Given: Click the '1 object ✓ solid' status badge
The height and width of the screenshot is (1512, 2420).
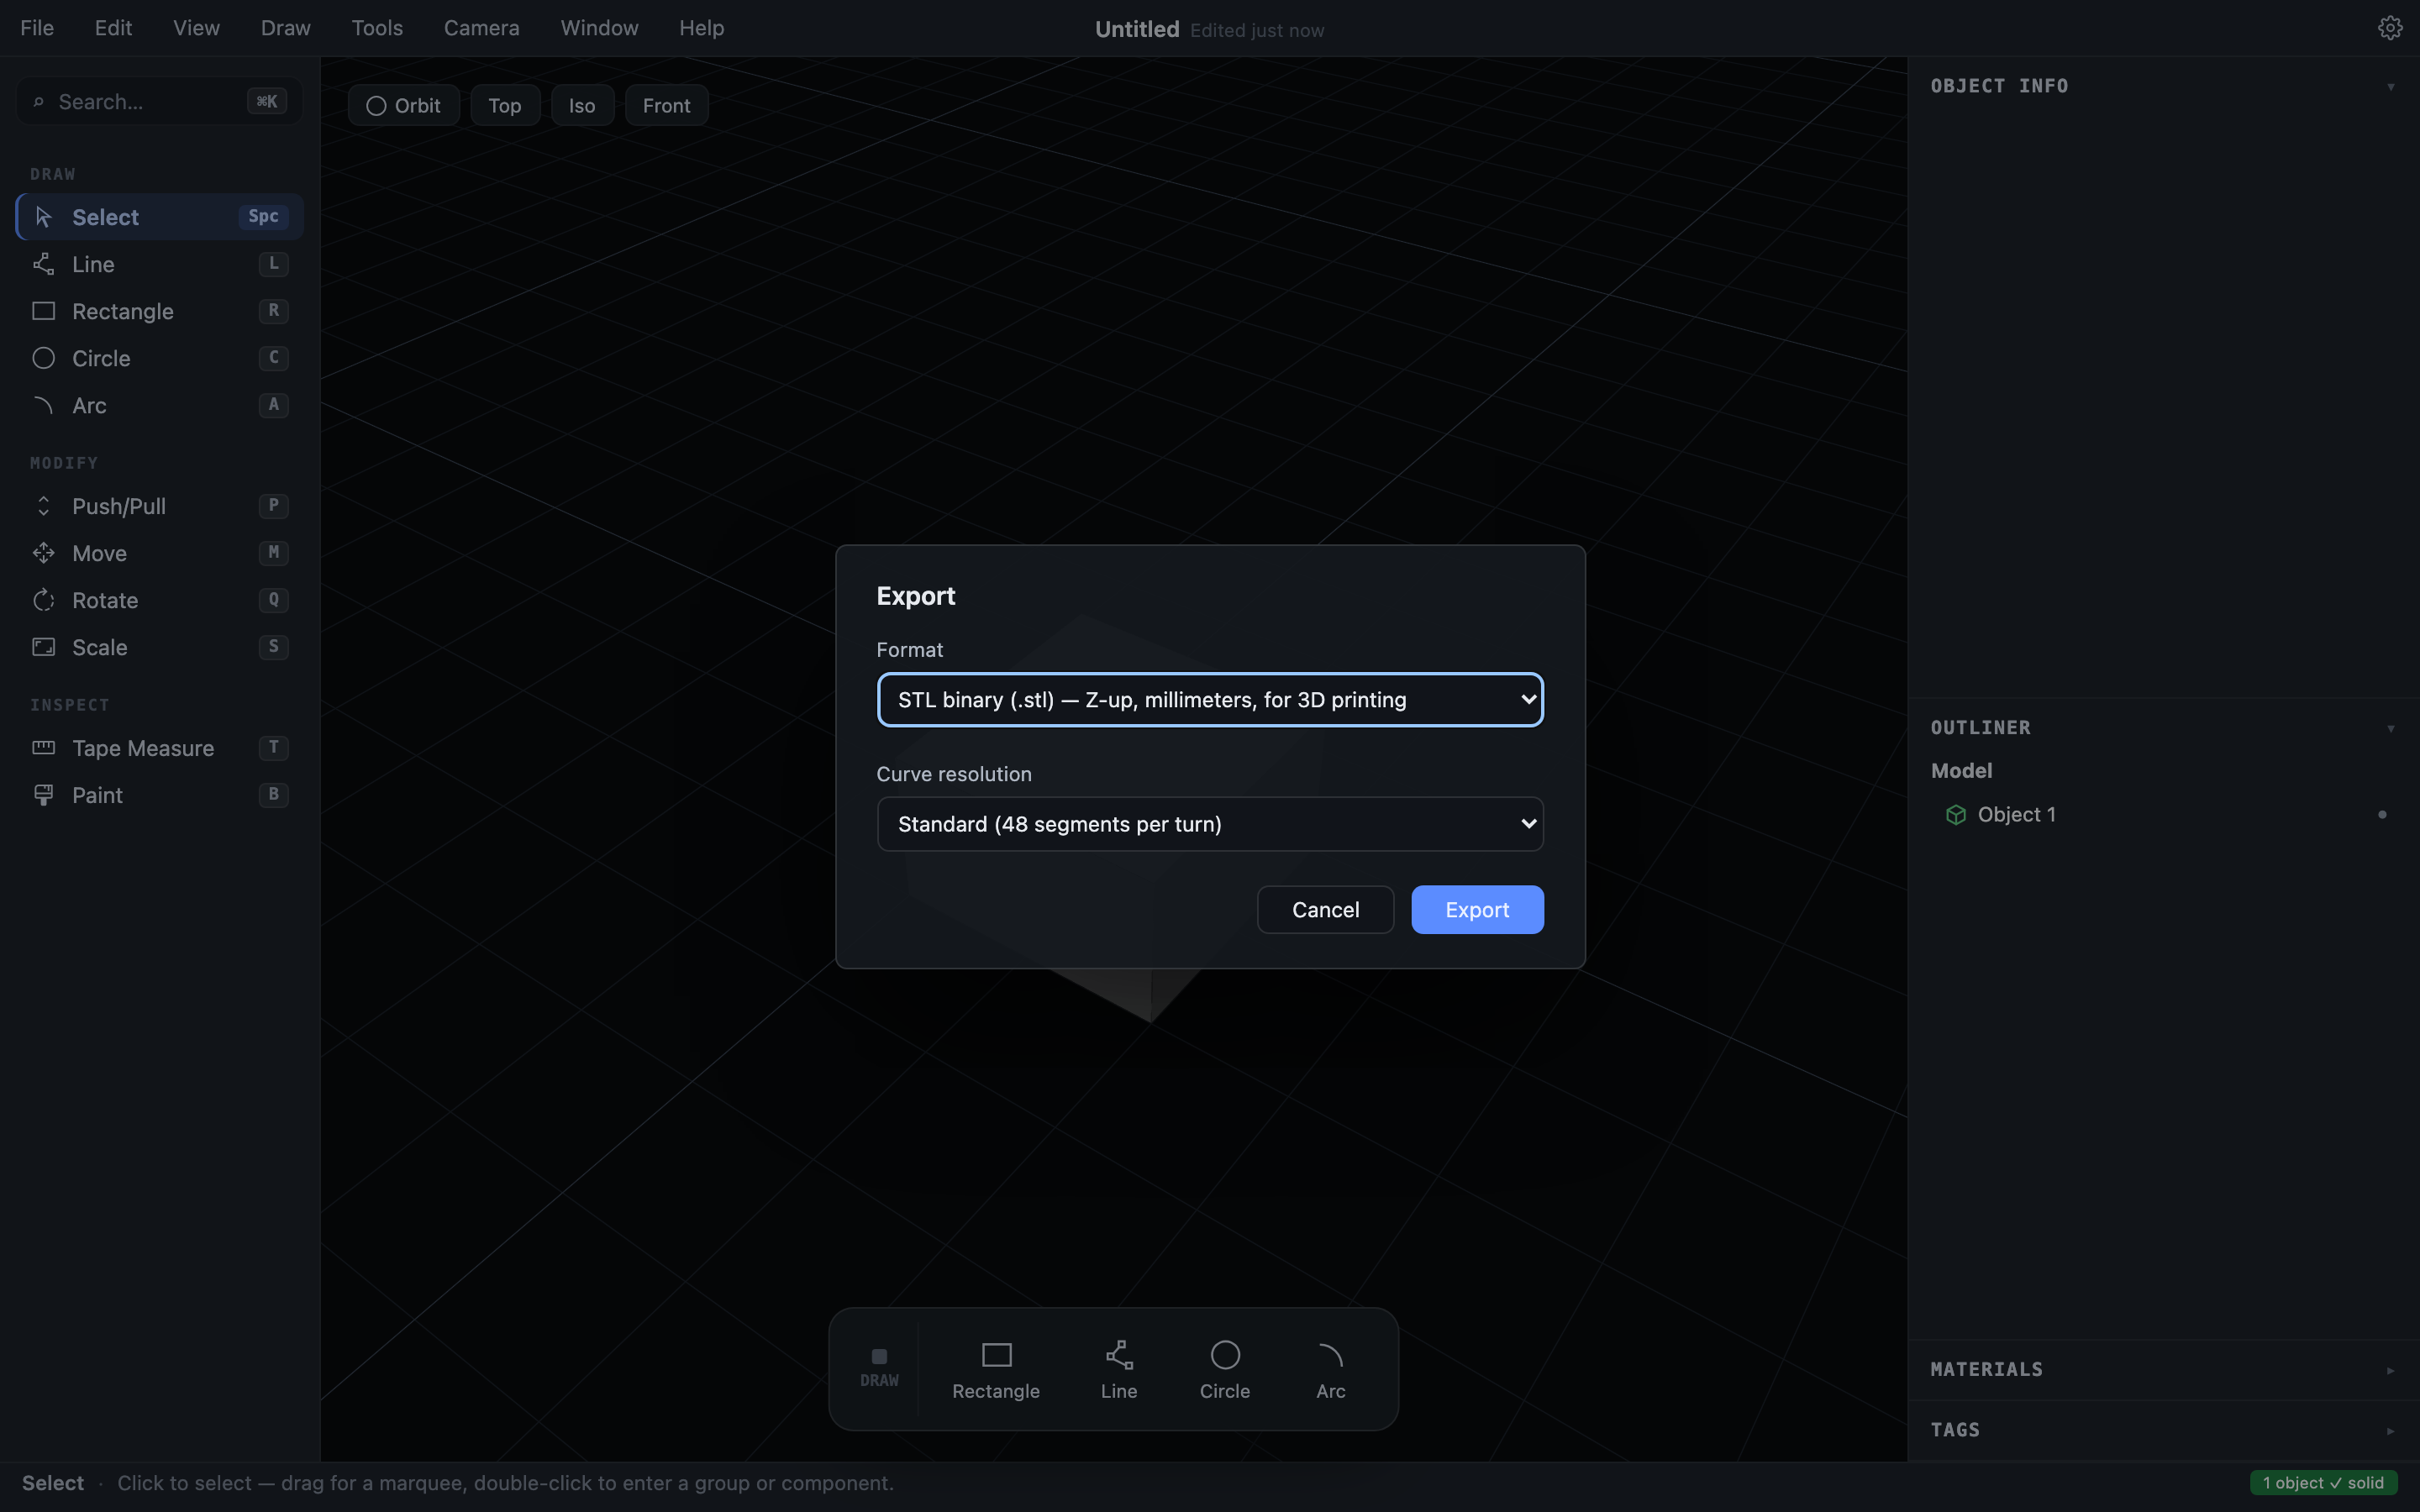Looking at the screenshot, I should pyautogui.click(x=2323, y=1483).
